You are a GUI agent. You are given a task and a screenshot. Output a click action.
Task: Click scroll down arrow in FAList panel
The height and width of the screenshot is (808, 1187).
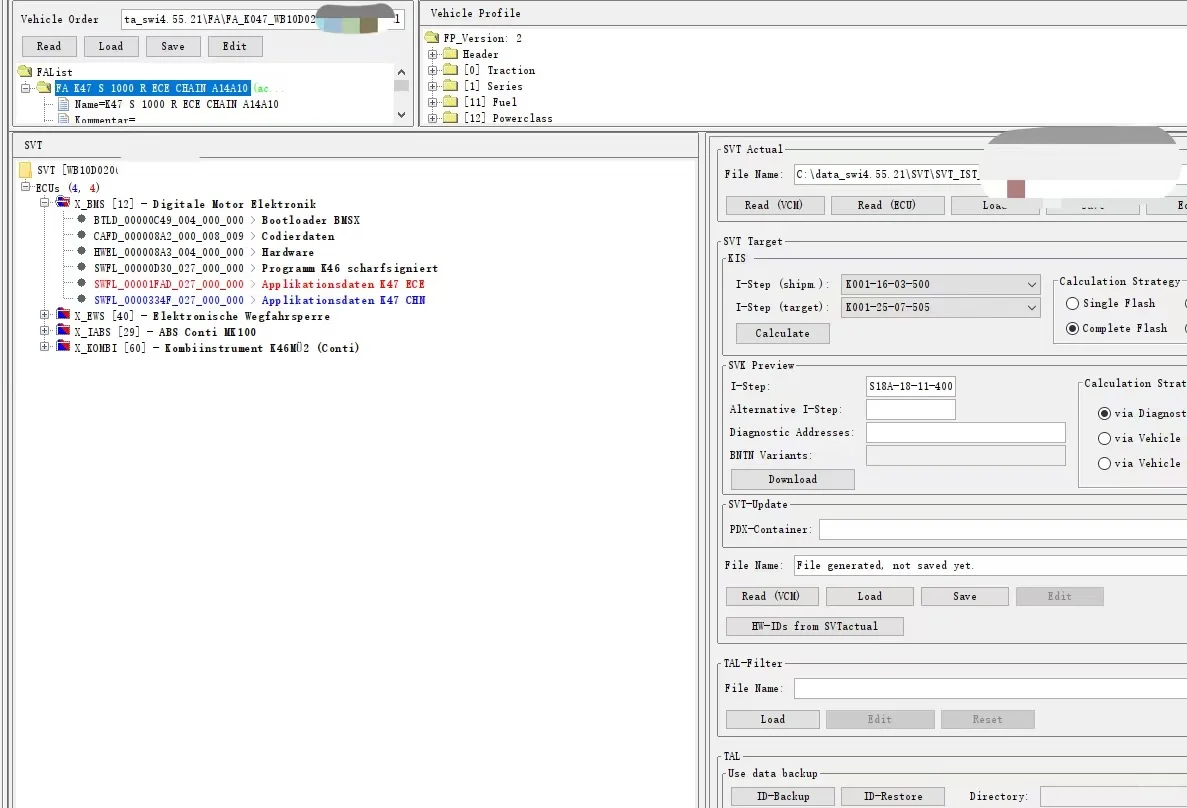(x=401, y=115)
